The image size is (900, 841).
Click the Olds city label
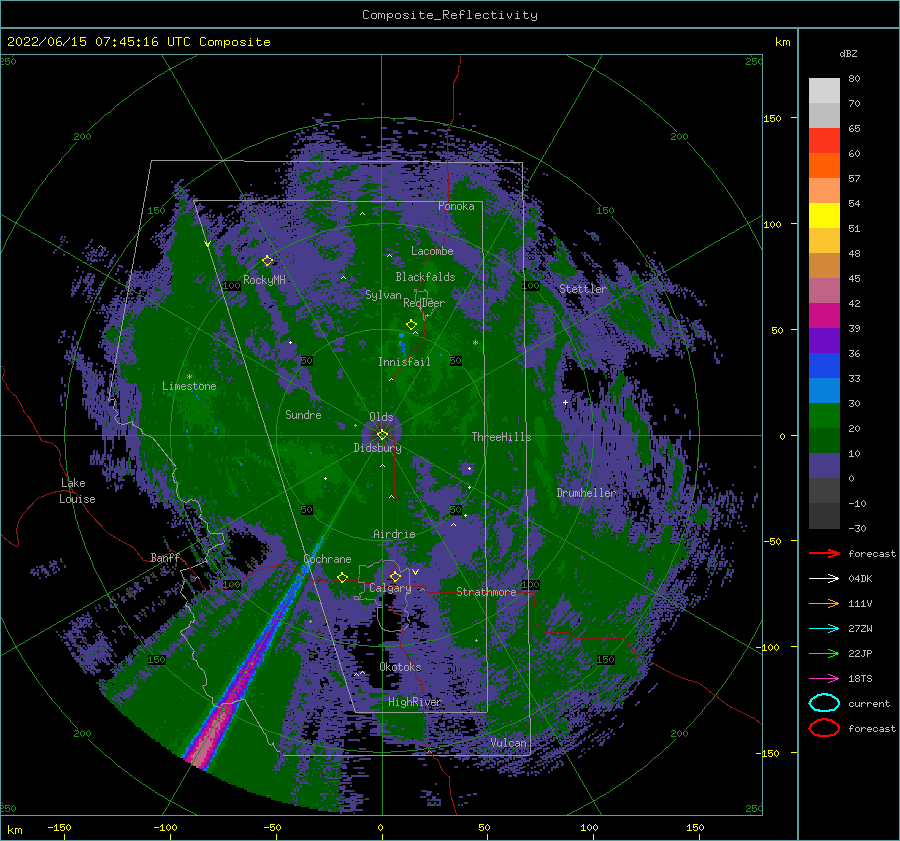click(x=381, y=417)
